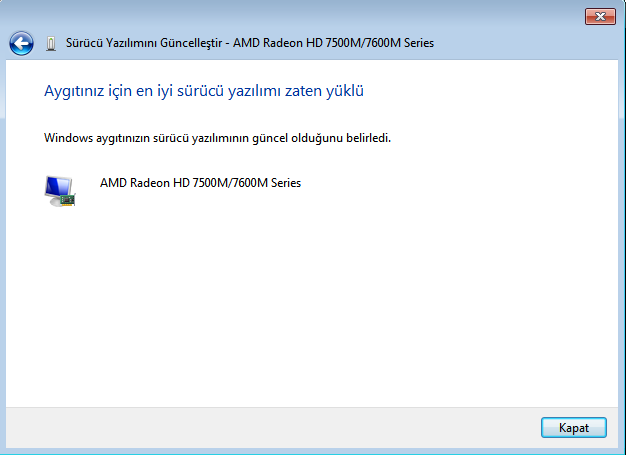Click the '7600M Series' text beside the adapter icon
This screenshot has width=628, height=455.
point(268,183)
